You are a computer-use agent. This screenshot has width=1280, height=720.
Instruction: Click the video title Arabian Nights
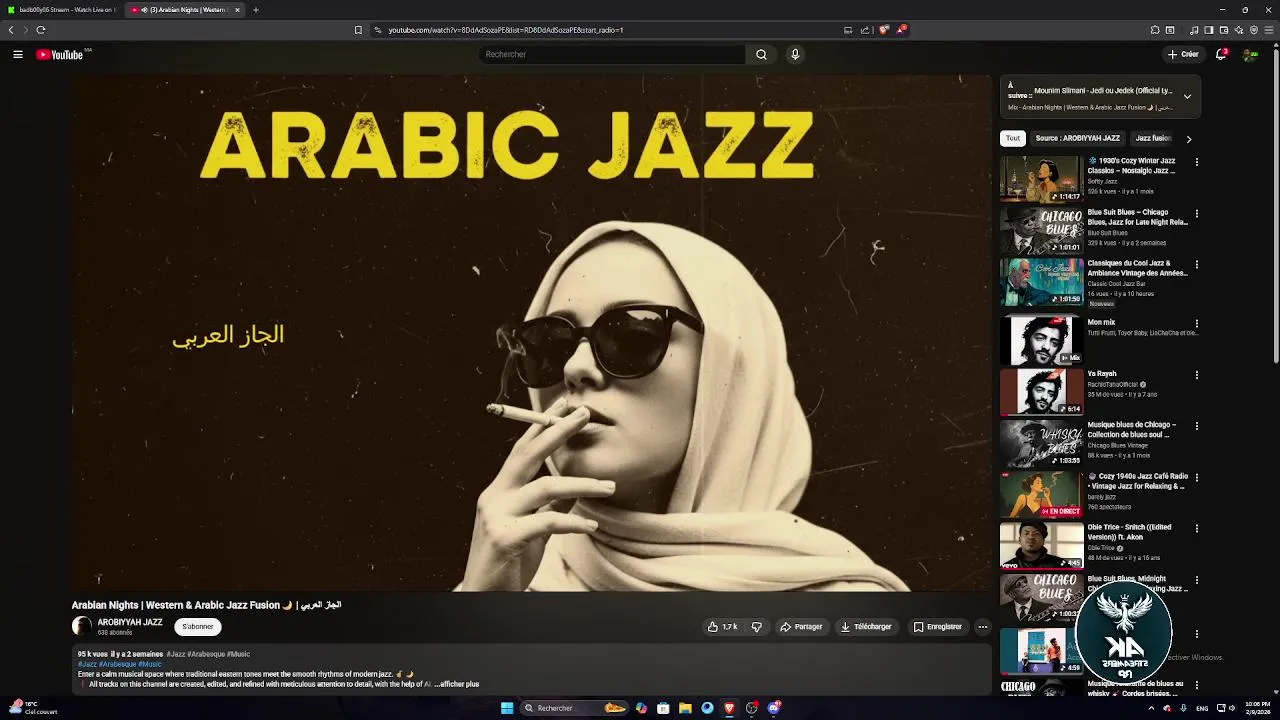(206, 605)
